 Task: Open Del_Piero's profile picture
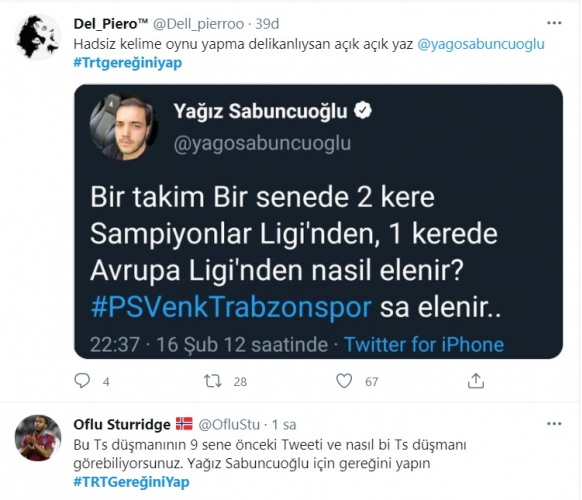pos(38,37)
